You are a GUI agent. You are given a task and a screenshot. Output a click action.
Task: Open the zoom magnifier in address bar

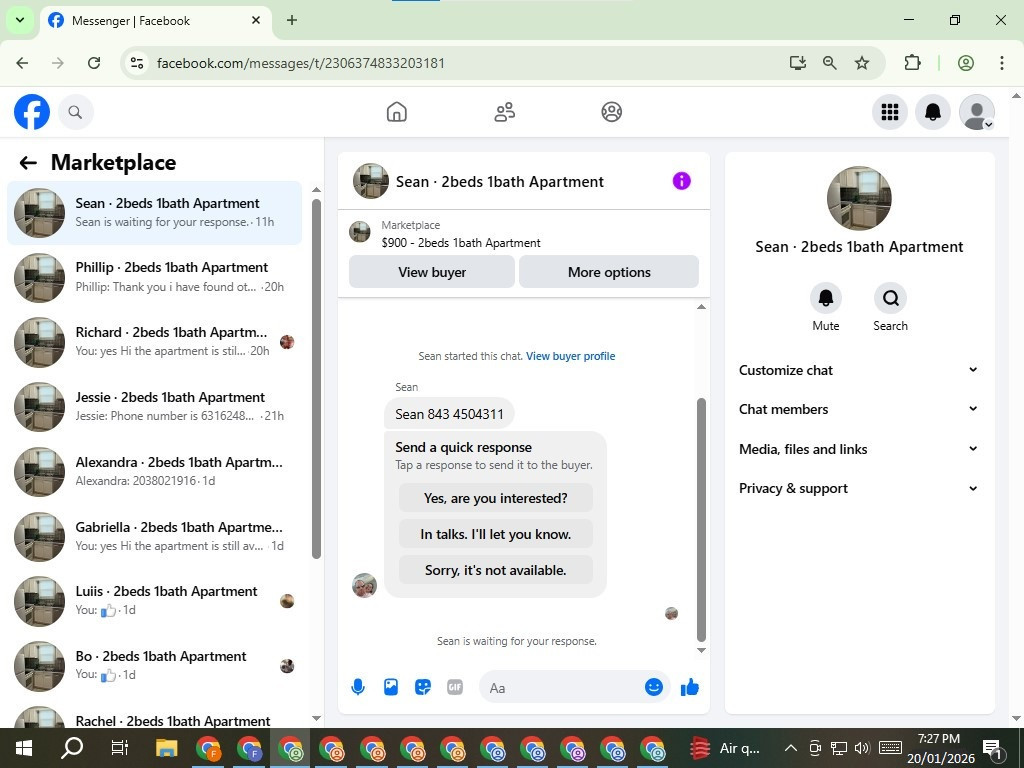(x=829, y=63)
